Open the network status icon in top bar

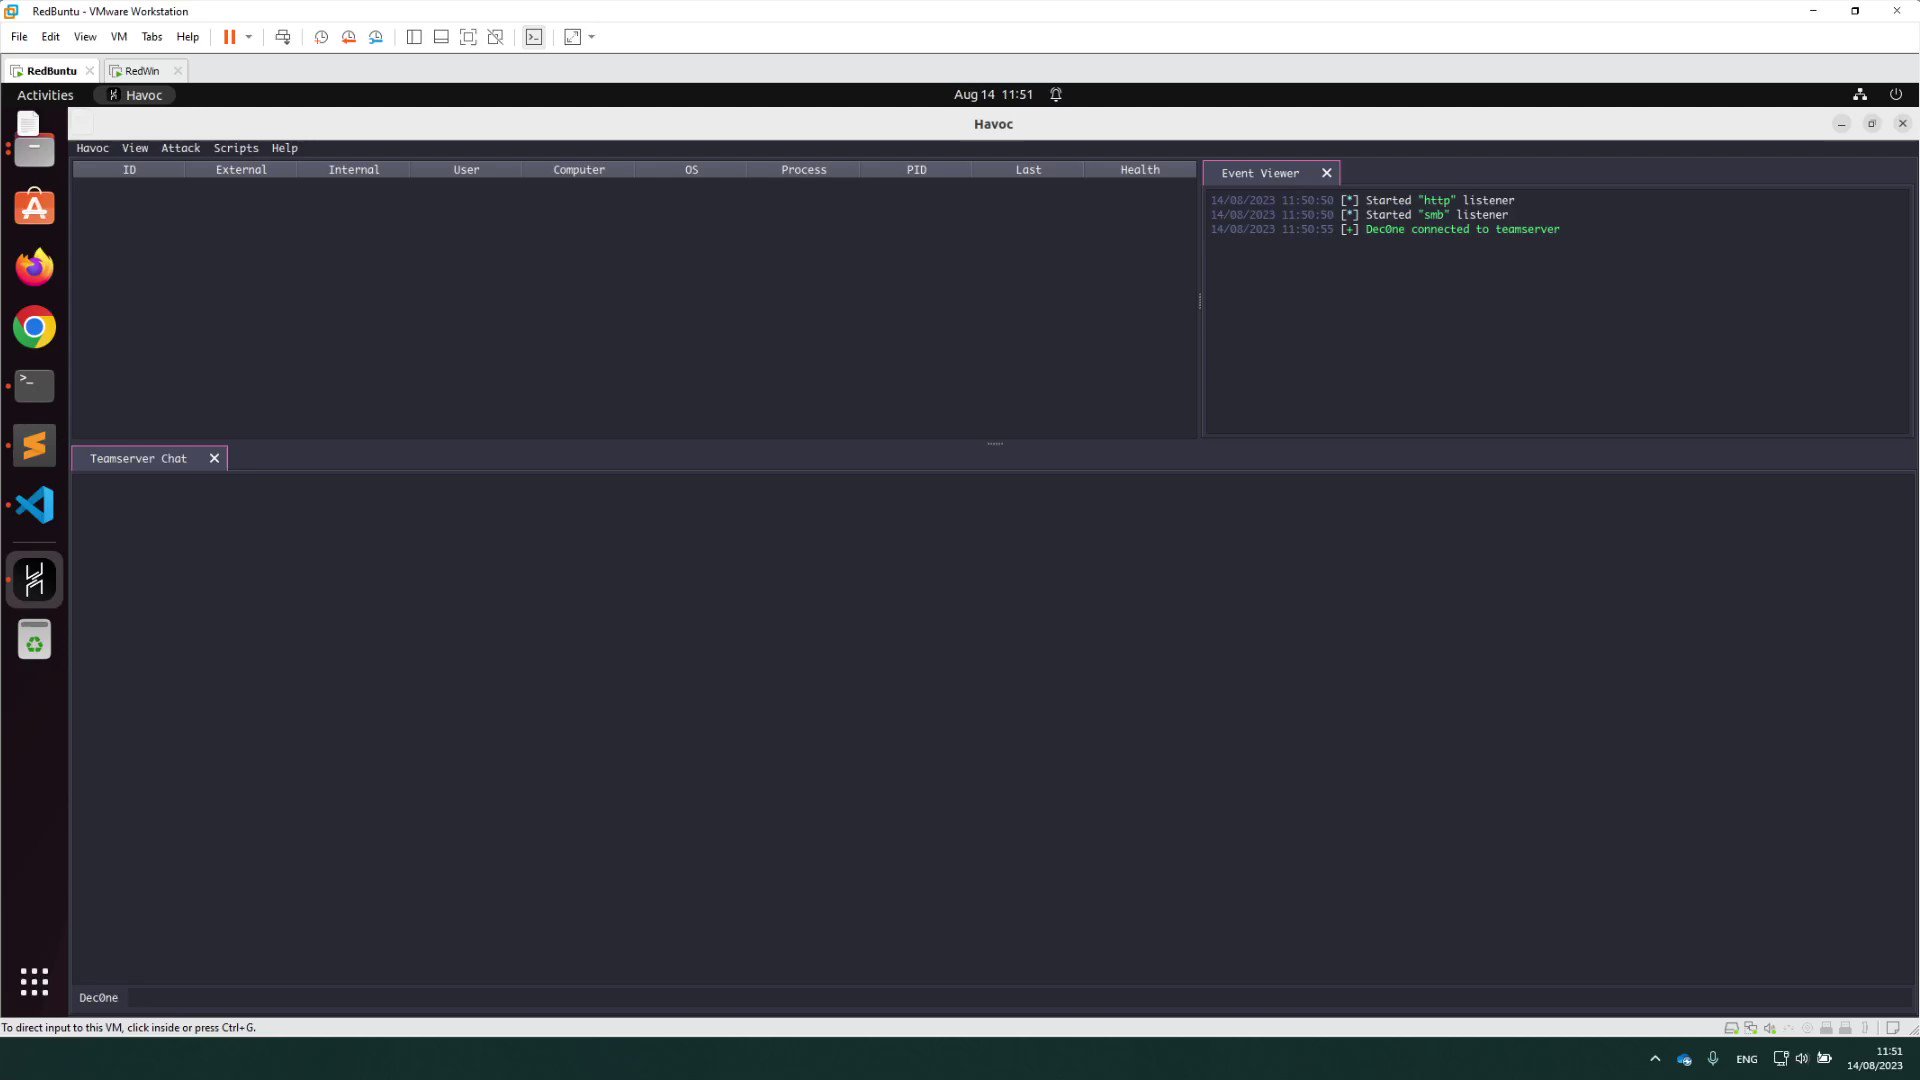click(1860, 95)
